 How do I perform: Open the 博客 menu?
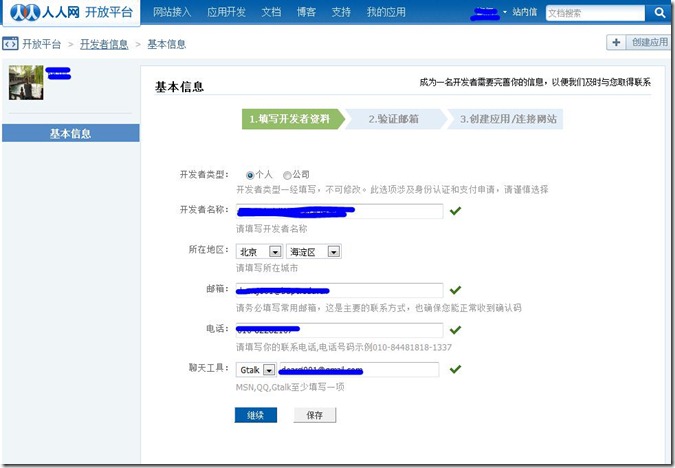[x=306, y=12]
